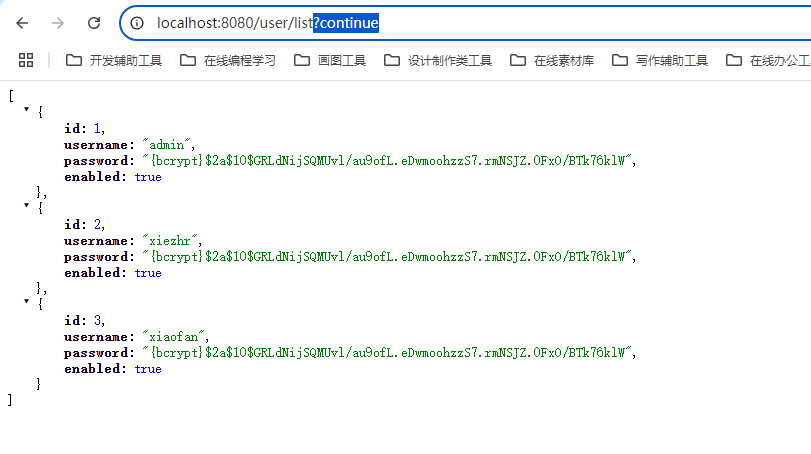Screen dimensions: 811x454
Task: Click the bcrypt password string for xiezhr
Action: [x=387, y=256]
